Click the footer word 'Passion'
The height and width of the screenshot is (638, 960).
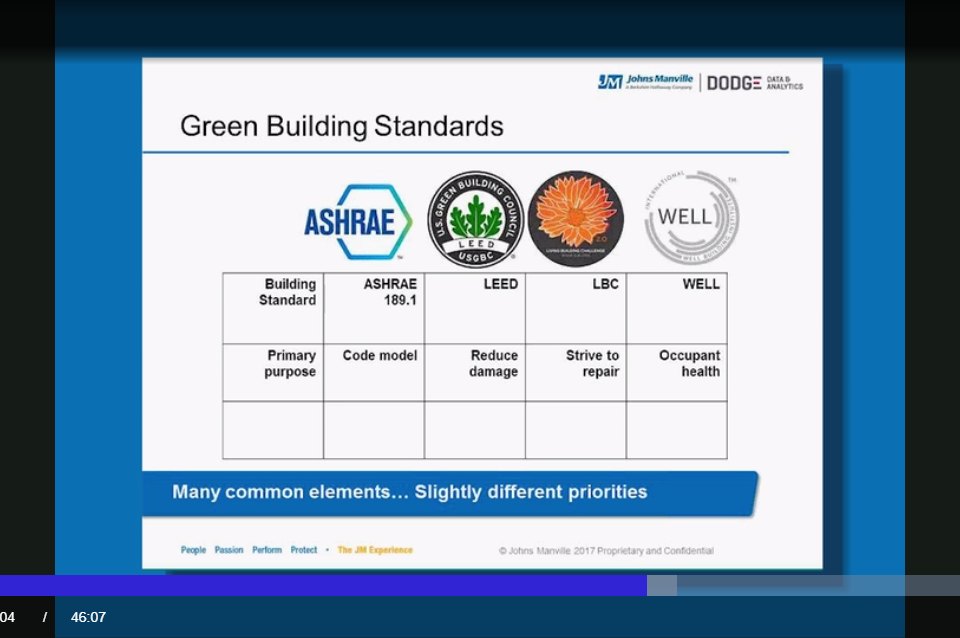pyautogui.click(x=229, y=550)
